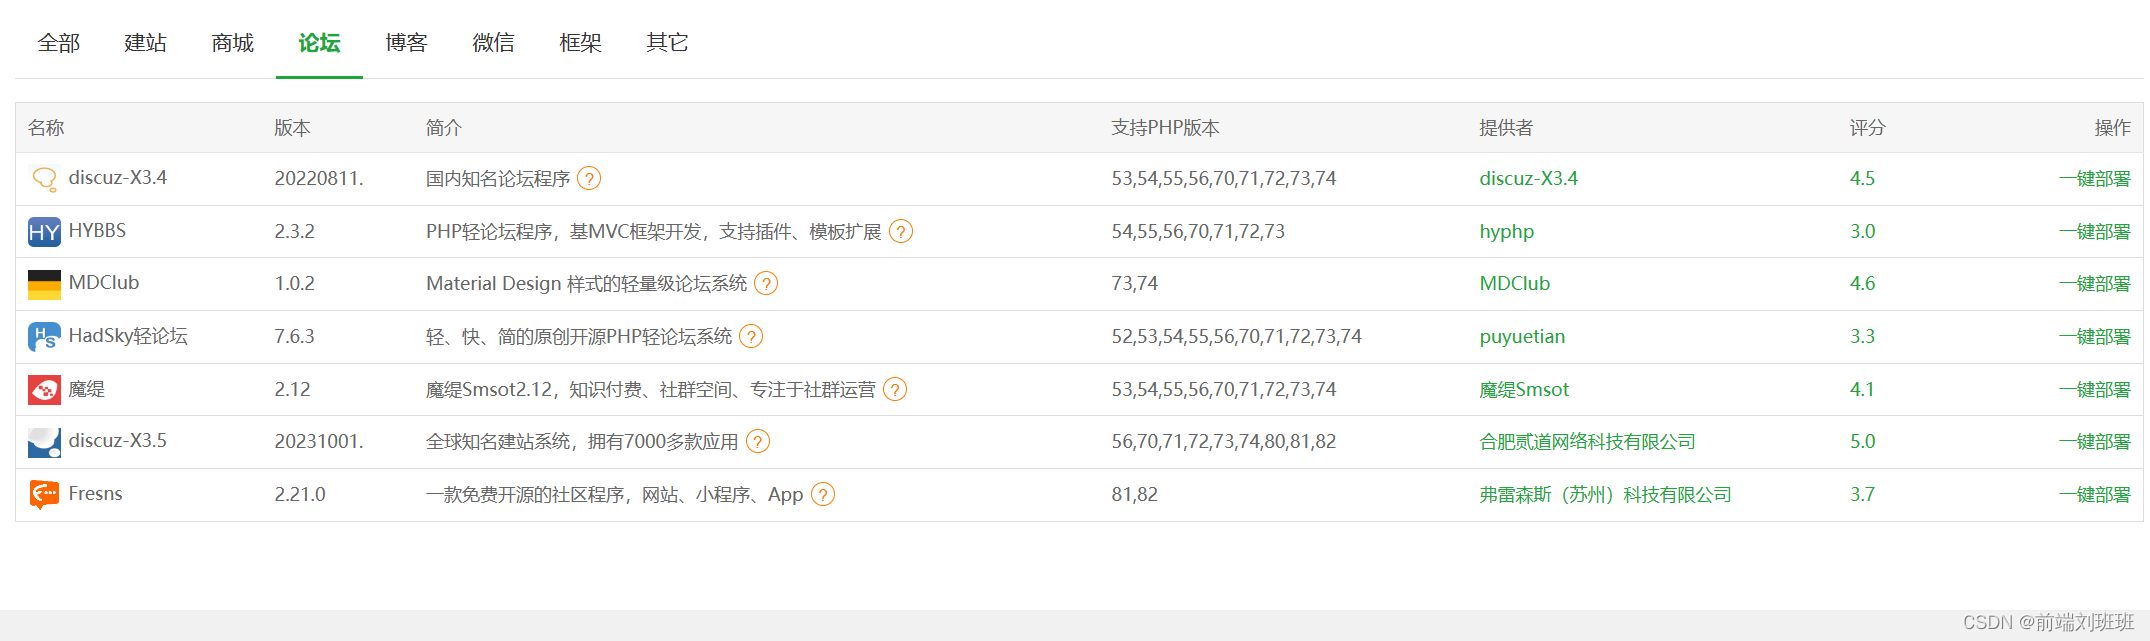Click the discuz-X3.5 name text

pos(117,441)
